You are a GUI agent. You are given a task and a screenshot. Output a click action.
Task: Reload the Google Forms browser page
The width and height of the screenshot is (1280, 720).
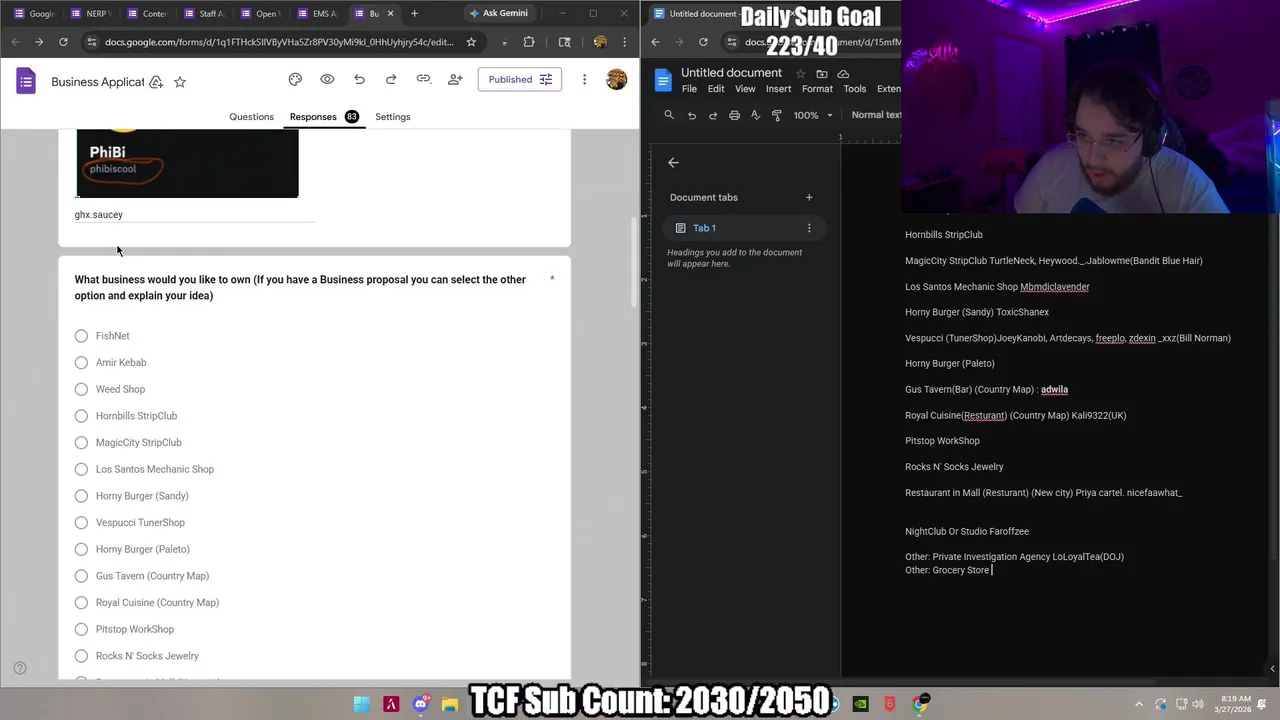[63, 42]
